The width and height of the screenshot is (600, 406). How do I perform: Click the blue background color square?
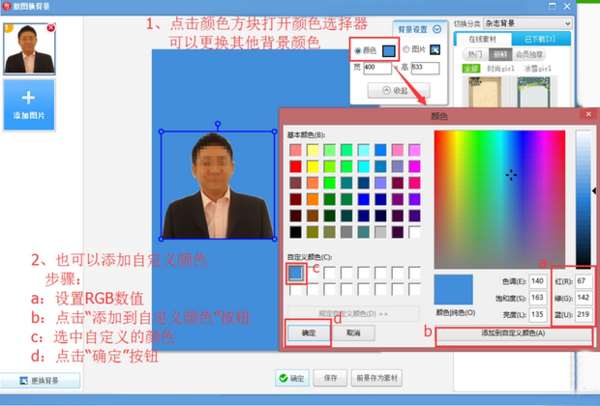coord(389,51)
